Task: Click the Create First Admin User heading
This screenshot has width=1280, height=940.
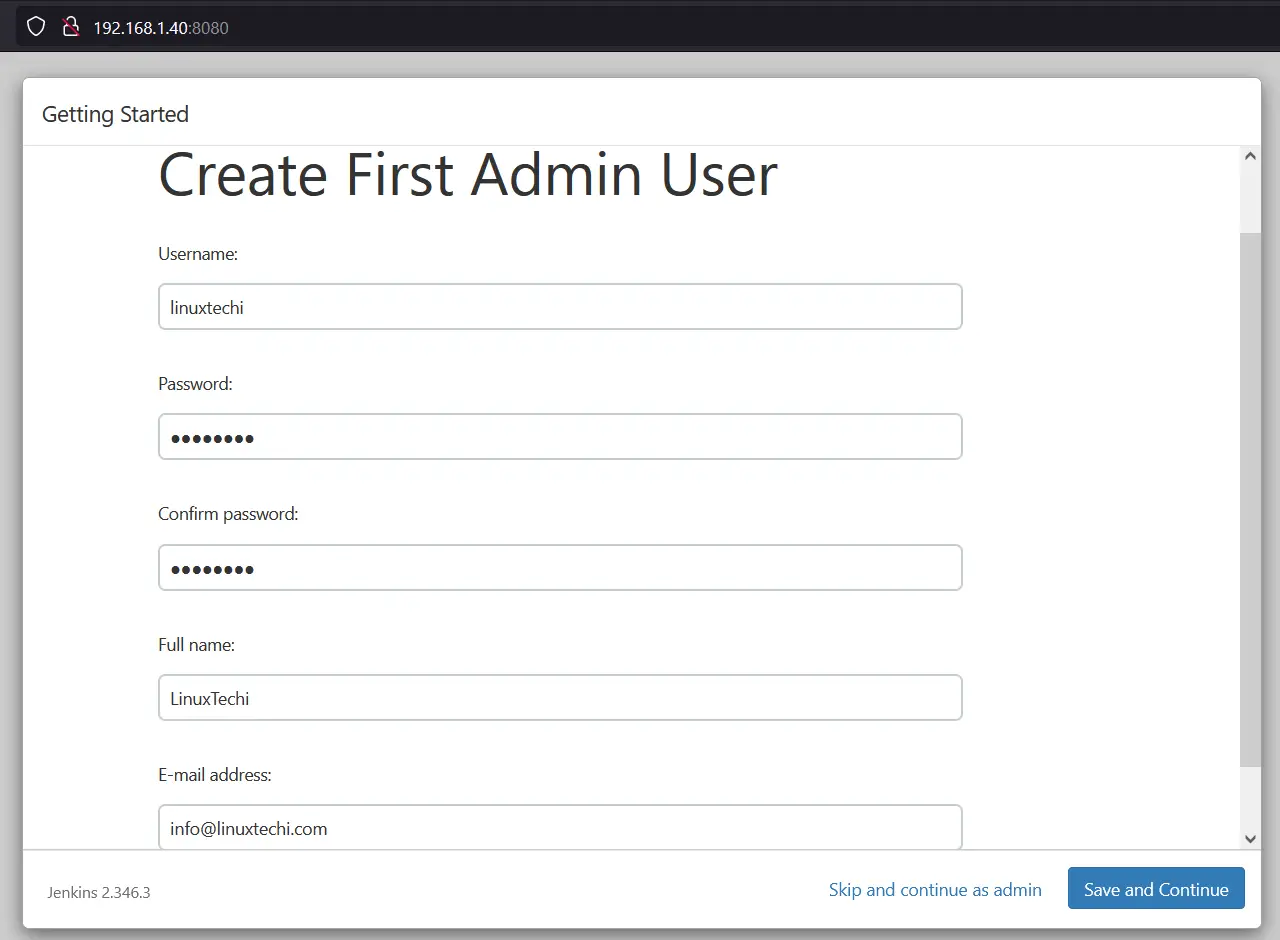Action: (x=467, y=175)
